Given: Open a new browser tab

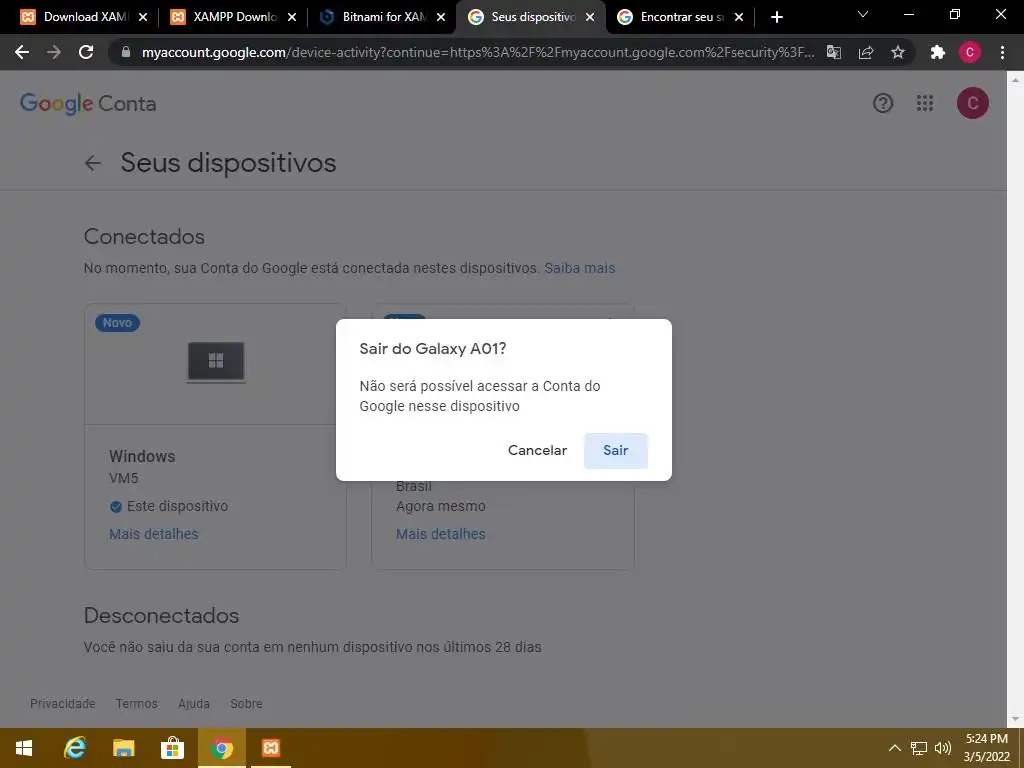Looking at the screenshot, I should coord(776,17).
